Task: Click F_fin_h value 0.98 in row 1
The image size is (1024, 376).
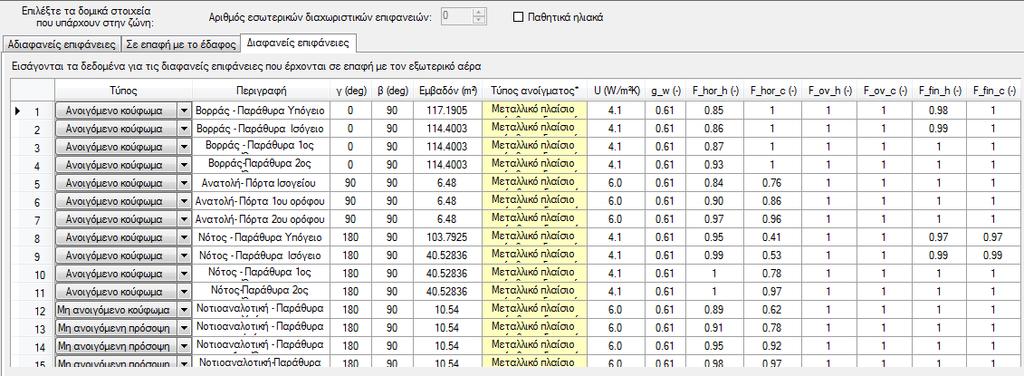Action: click(938, 111)
